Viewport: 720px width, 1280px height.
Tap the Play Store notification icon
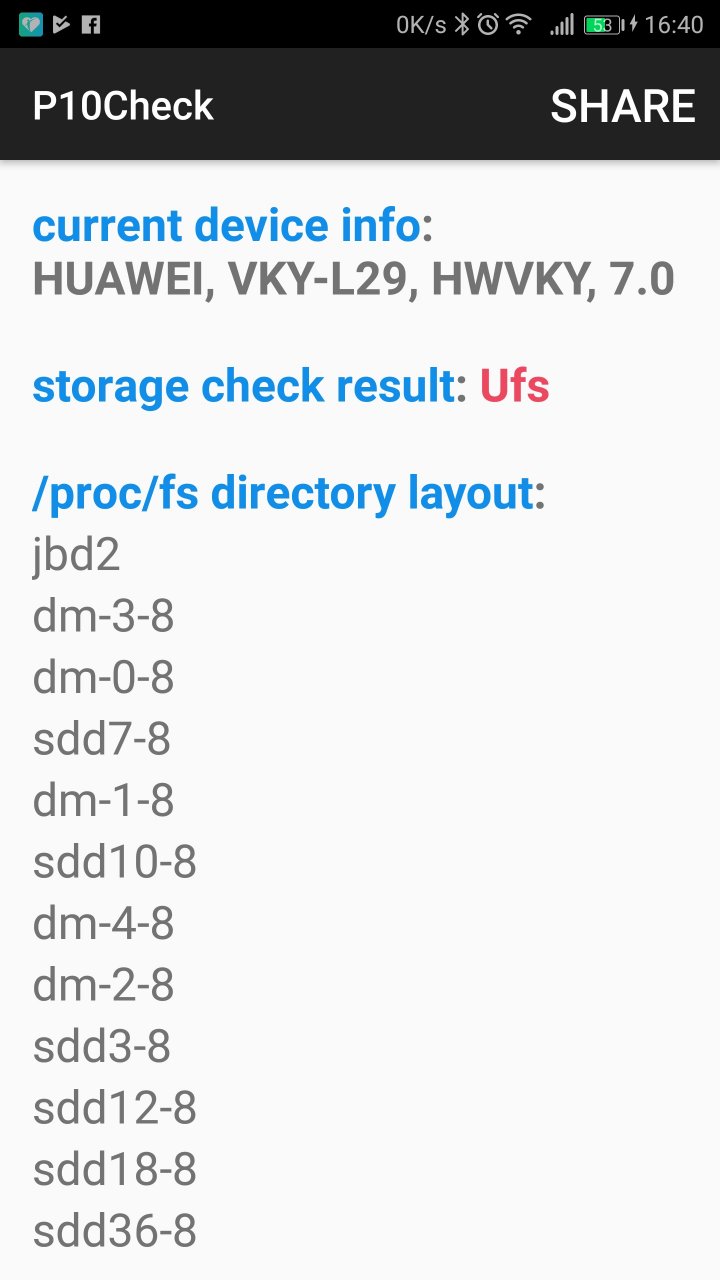point(61,24)
